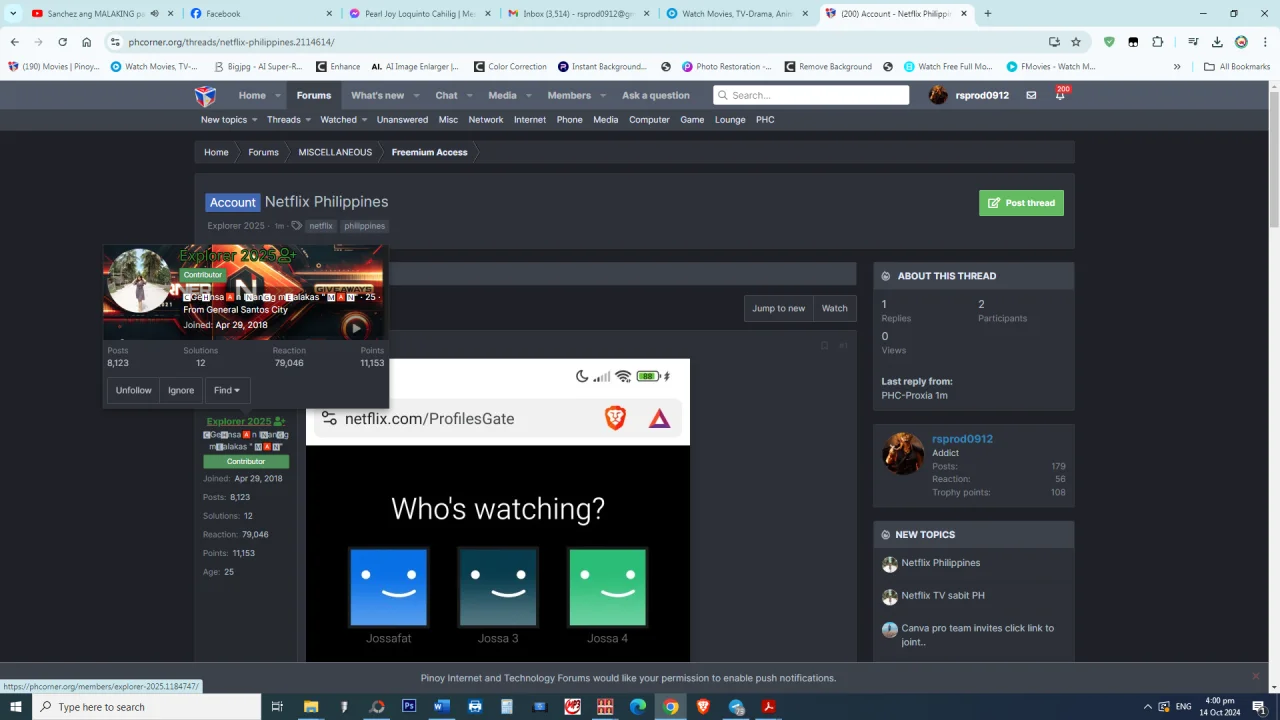Open File Explorer from the taskbar

click(311, 706)
